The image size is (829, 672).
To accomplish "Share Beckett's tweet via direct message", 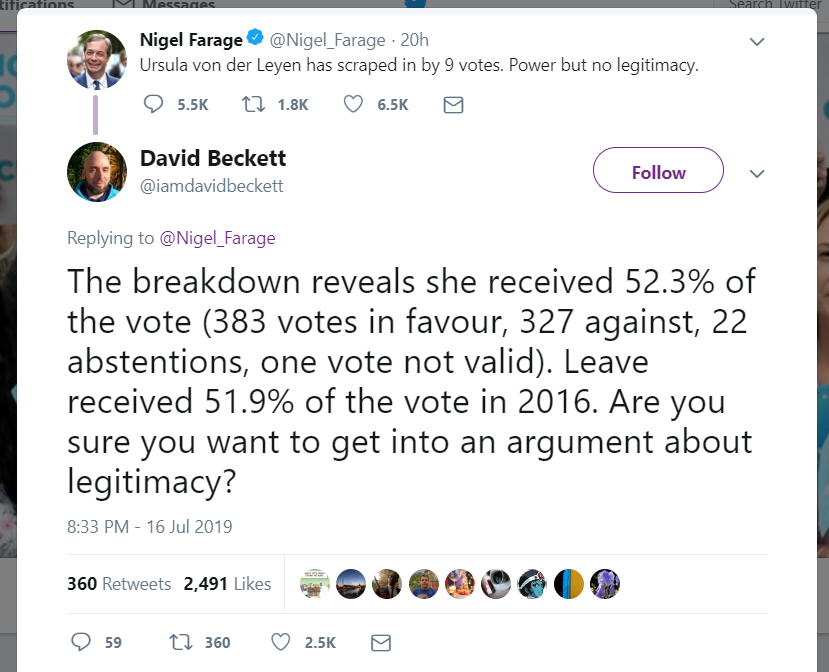I will 381,641.
